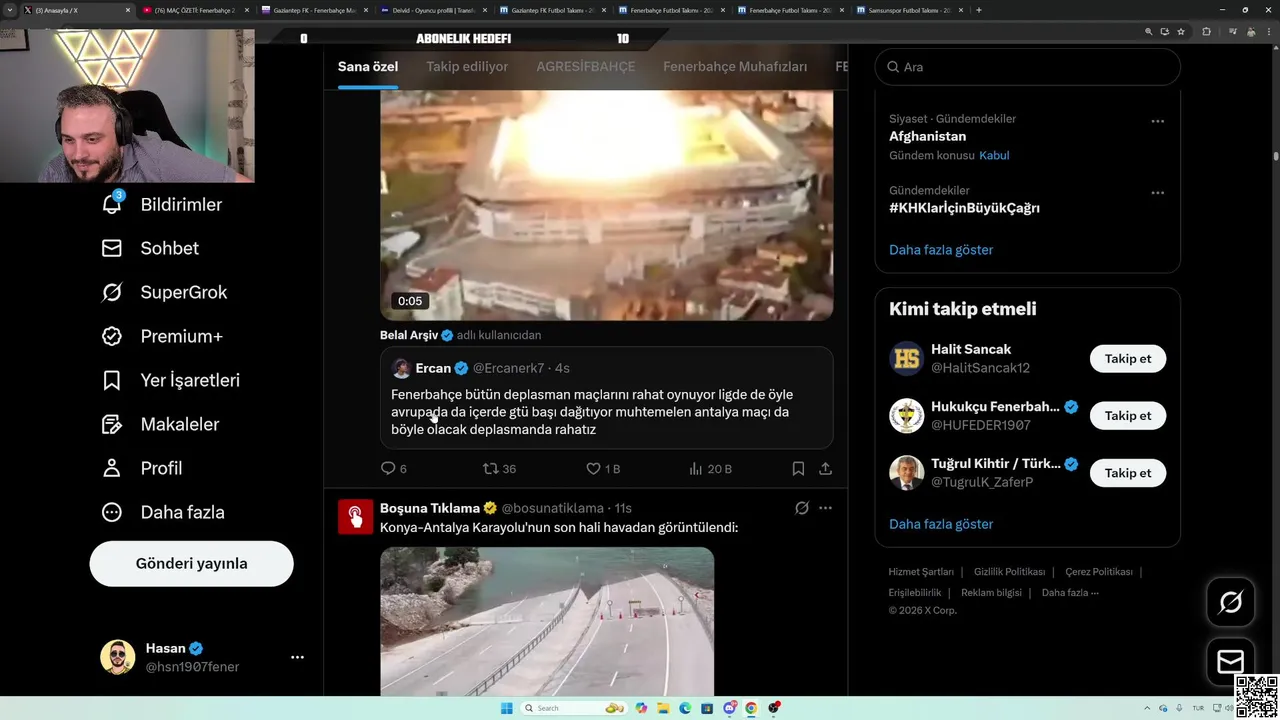The height and width of the screenshot is (720, 1280).
Task: Open Chrome from taskbar
Action: (x=751, y=708)
